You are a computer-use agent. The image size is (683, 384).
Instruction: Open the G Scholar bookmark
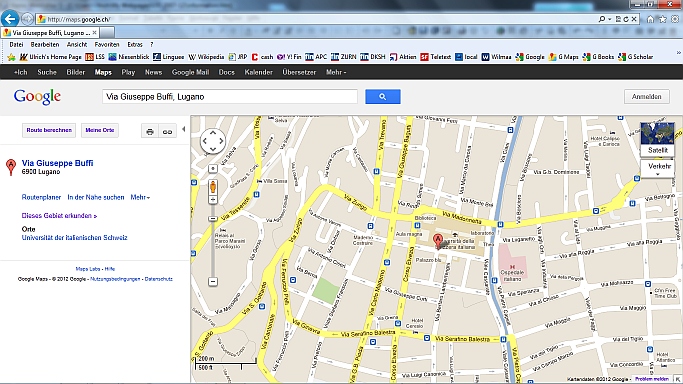[636, 57]
